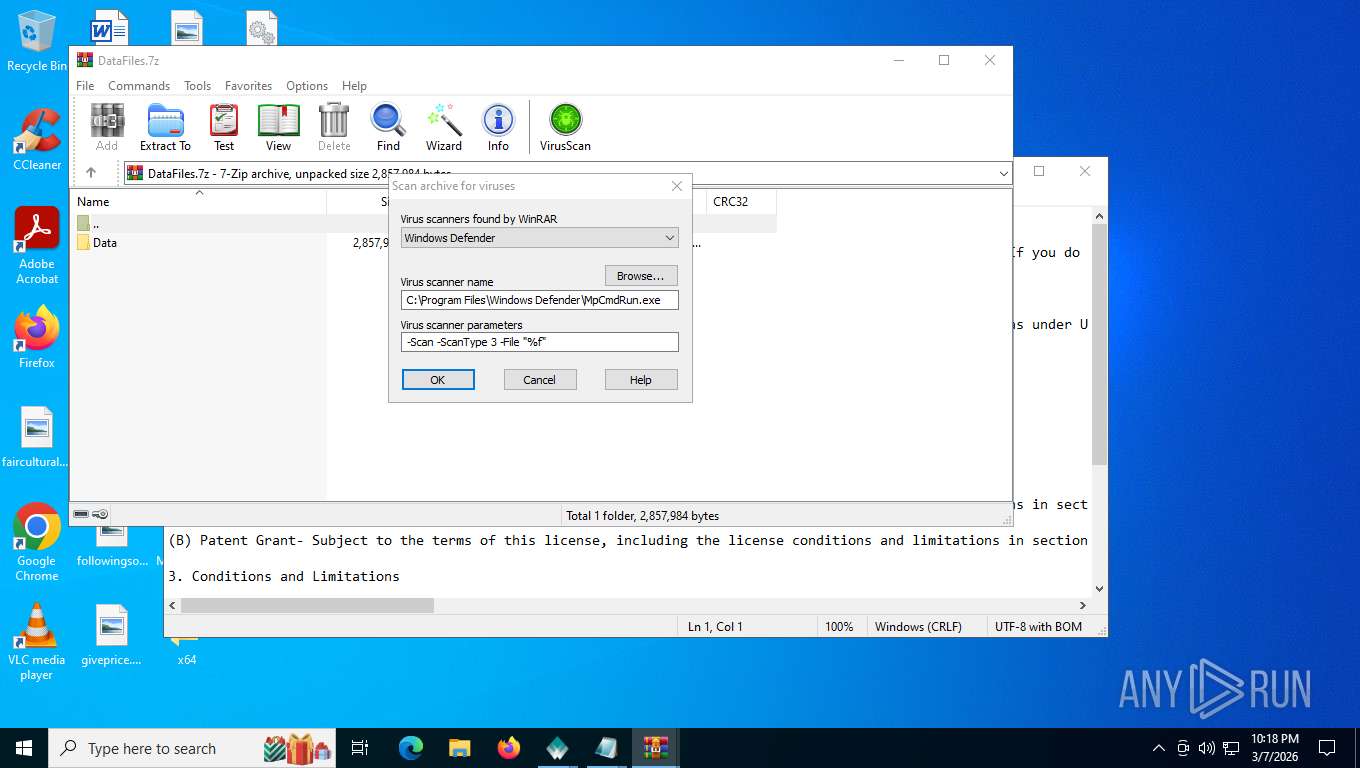Launch the Wizard tool
The width and height of the screenshot is (1360, 768).
pos(444,127)
